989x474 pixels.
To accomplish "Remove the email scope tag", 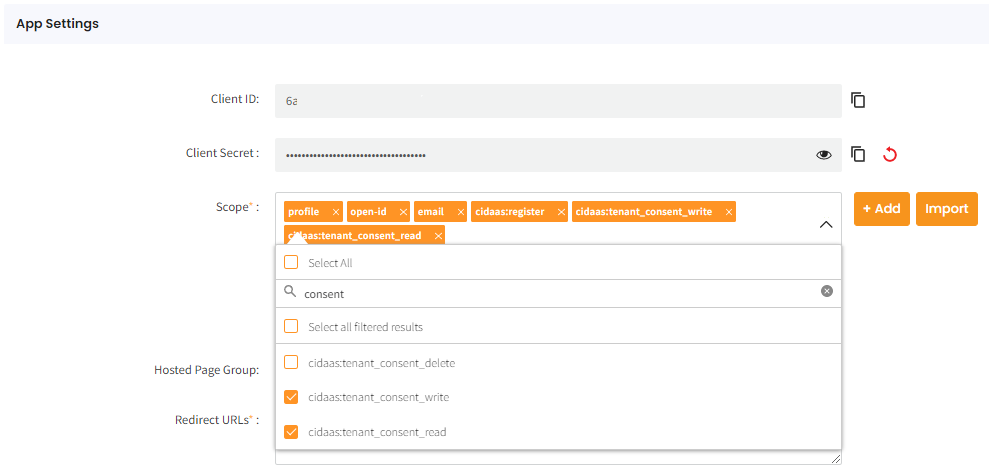I will point(460,212).
